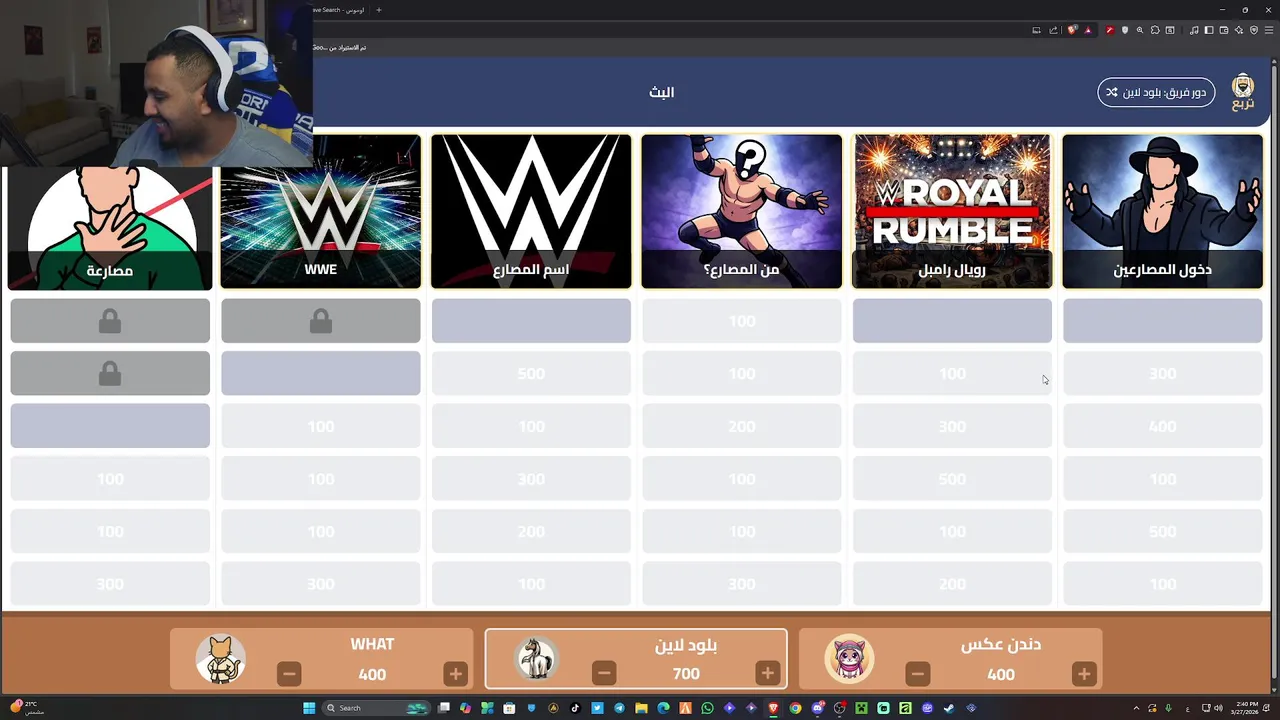1280x720 pixels.
Task: Increase the WHAT team score
Action: pos(455,674)
